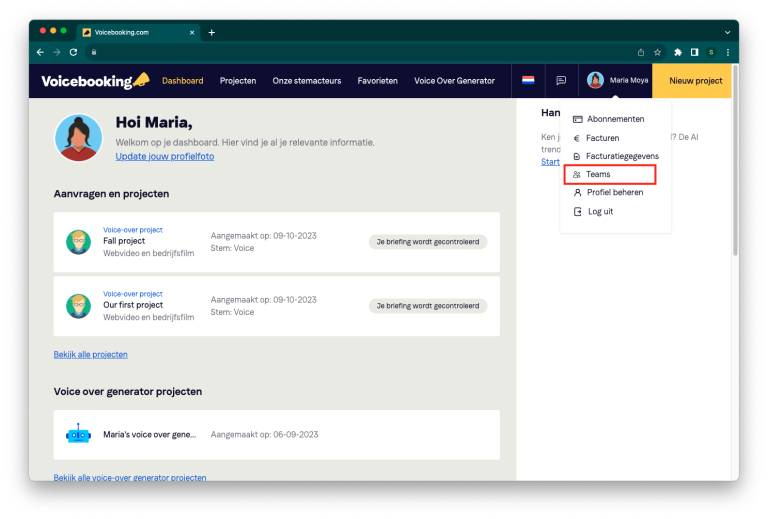Click the address bar lock icon

(x=94, y=52)
